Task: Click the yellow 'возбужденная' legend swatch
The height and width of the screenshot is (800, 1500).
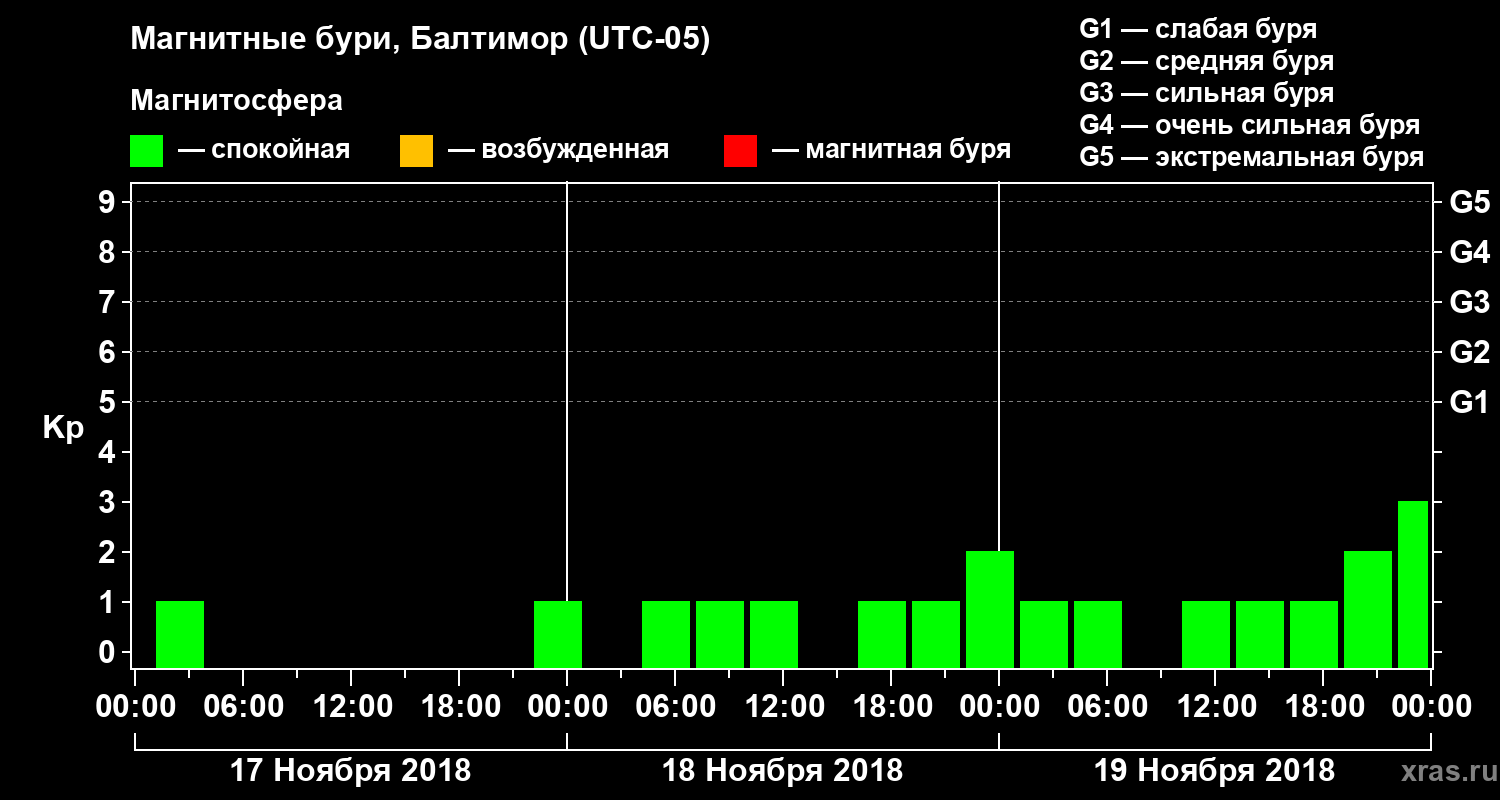Action: [x=416, y=151]
